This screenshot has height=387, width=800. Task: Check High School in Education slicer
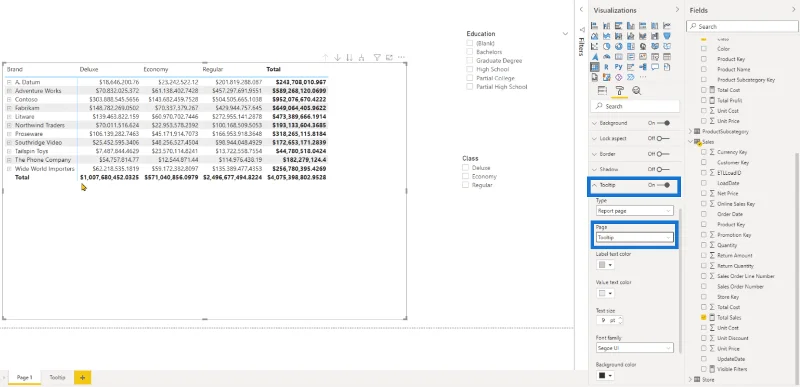coord(469,69)
